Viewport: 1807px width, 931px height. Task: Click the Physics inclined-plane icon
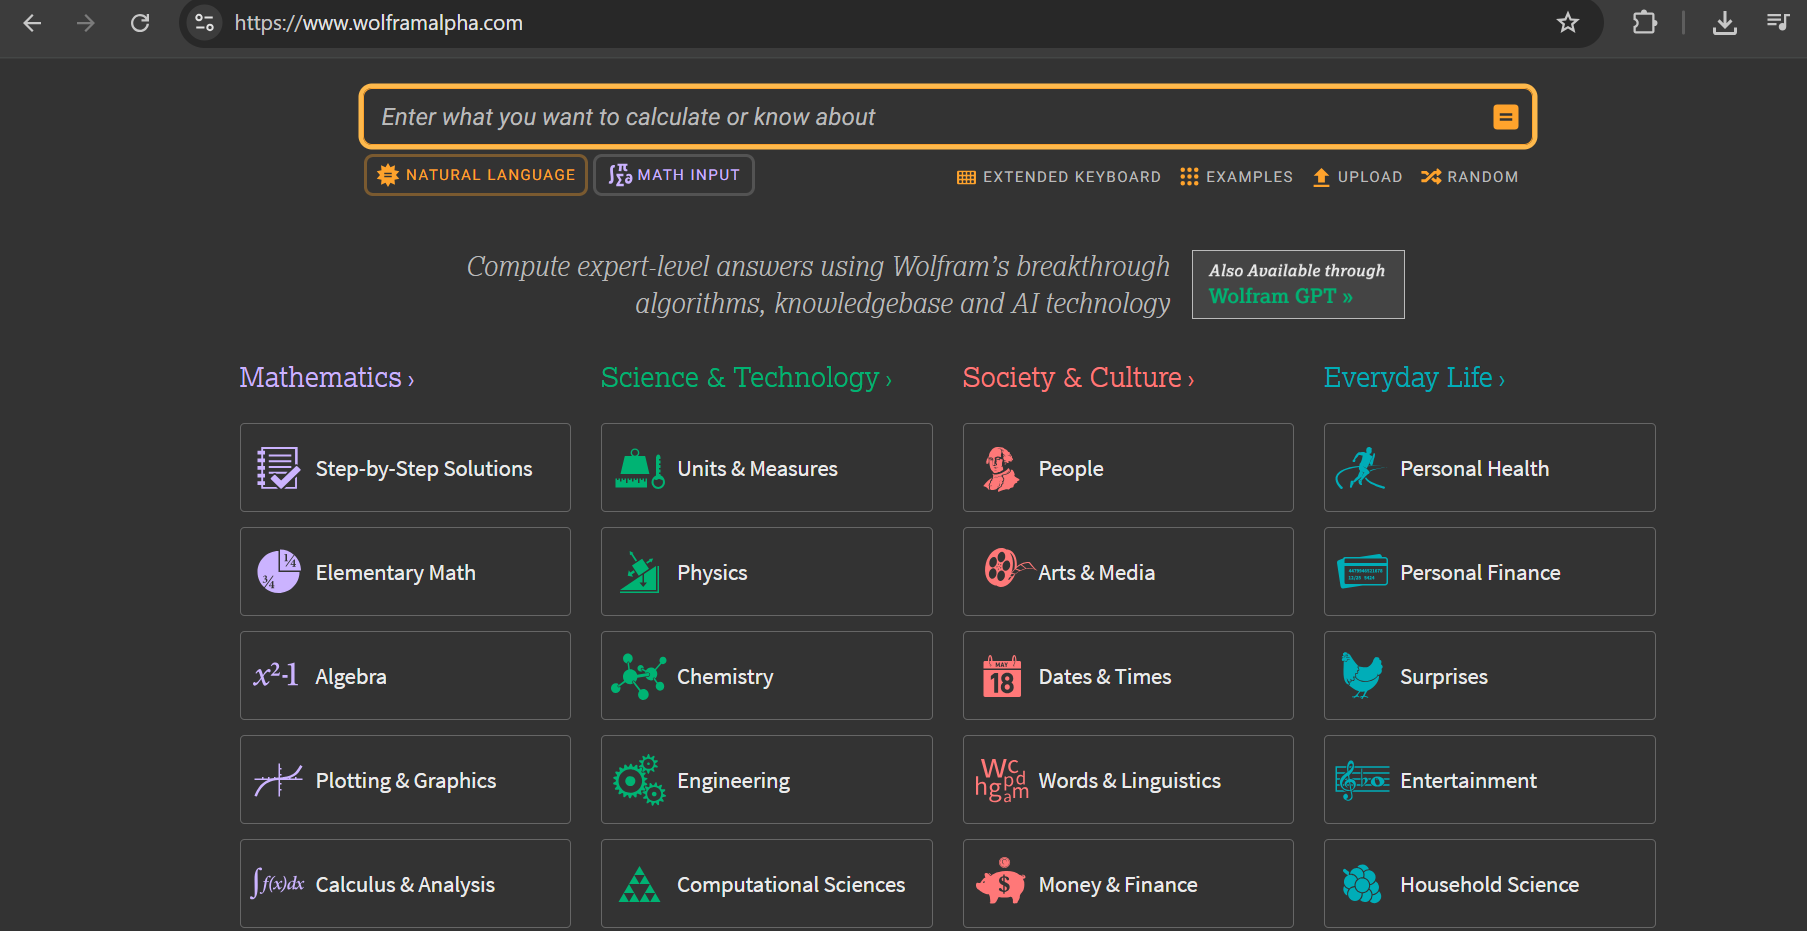(x=640, y=572)
